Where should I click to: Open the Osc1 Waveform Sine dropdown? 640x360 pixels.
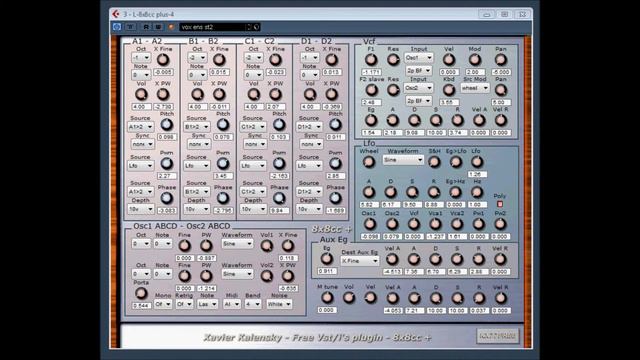pos(237,244)
